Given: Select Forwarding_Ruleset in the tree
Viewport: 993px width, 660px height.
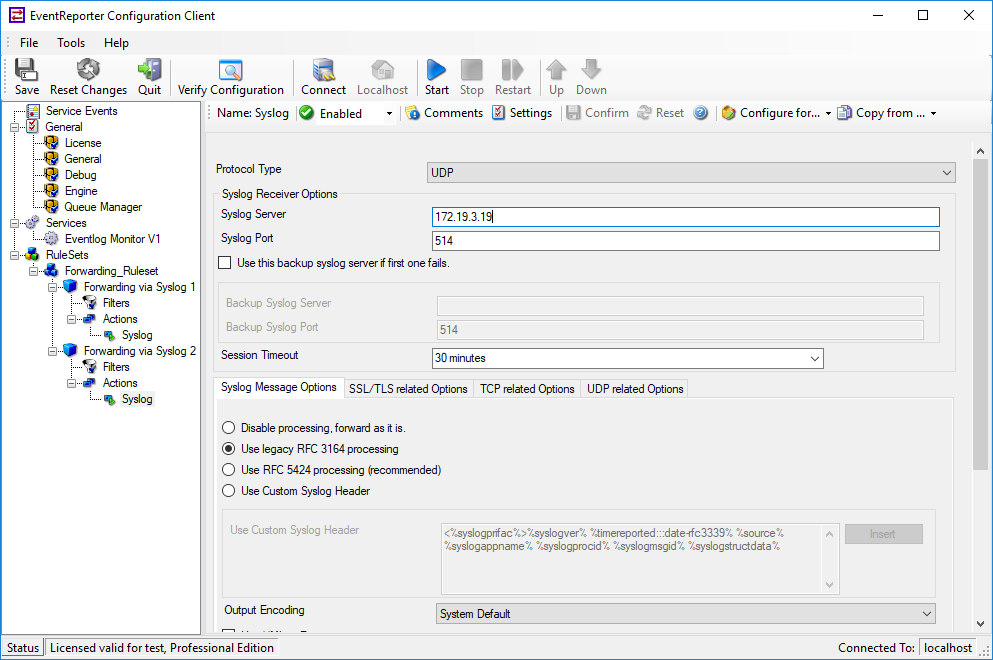Looking at the screenshot, I should (111, 271).
